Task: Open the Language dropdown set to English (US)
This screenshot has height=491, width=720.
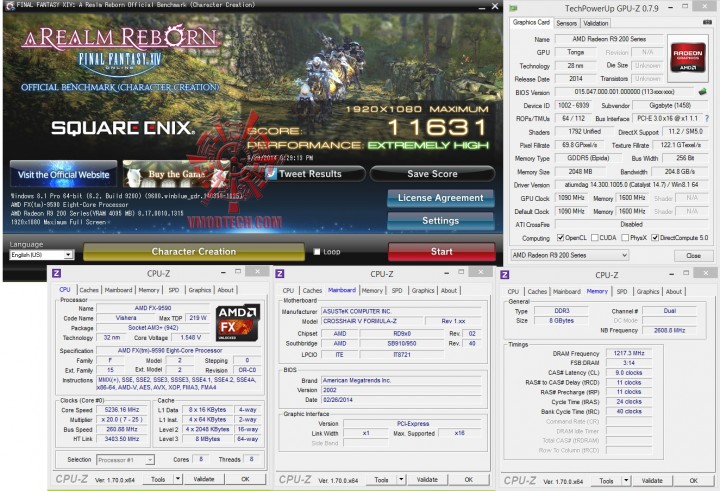Action: [x=41, y=254]
